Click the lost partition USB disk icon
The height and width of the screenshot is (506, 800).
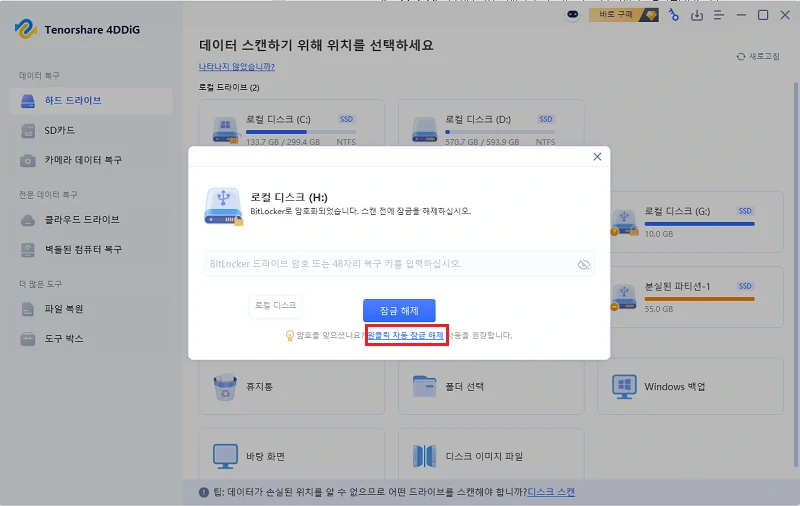coord(624,297)
